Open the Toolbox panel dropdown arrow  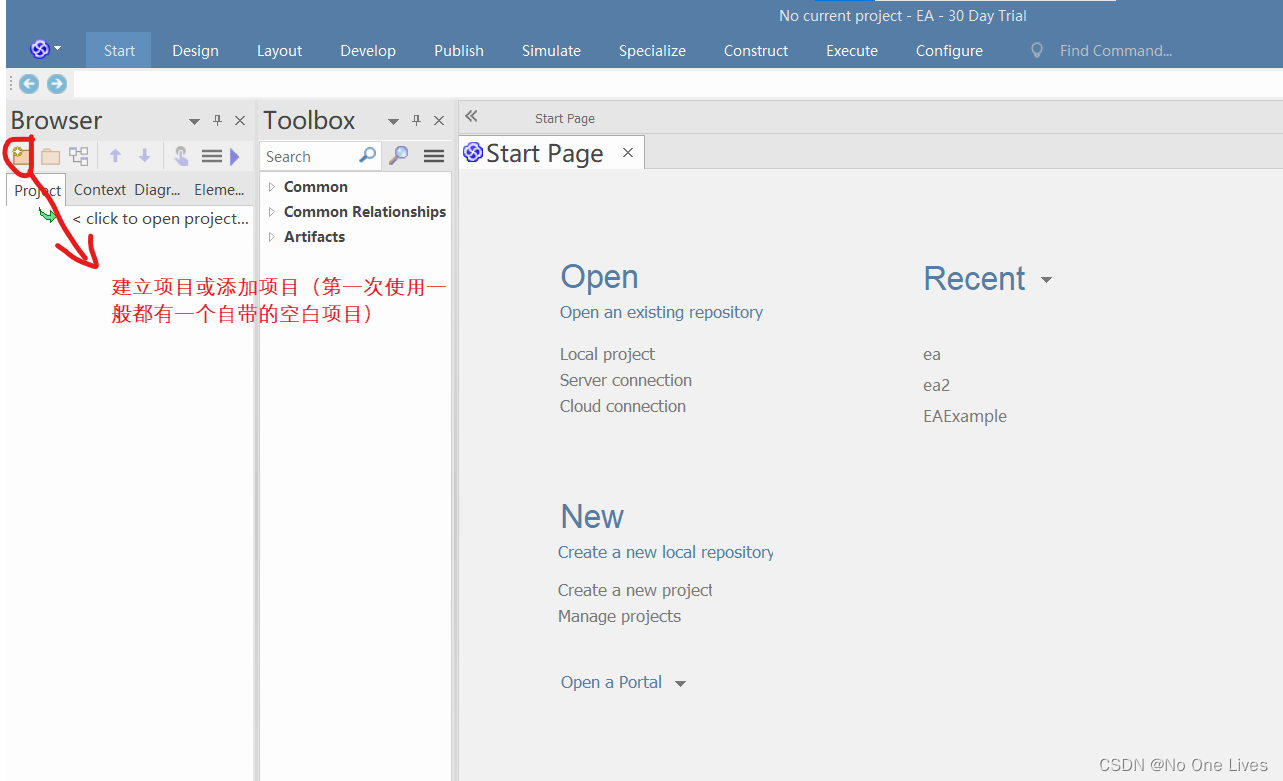point(394,122)
